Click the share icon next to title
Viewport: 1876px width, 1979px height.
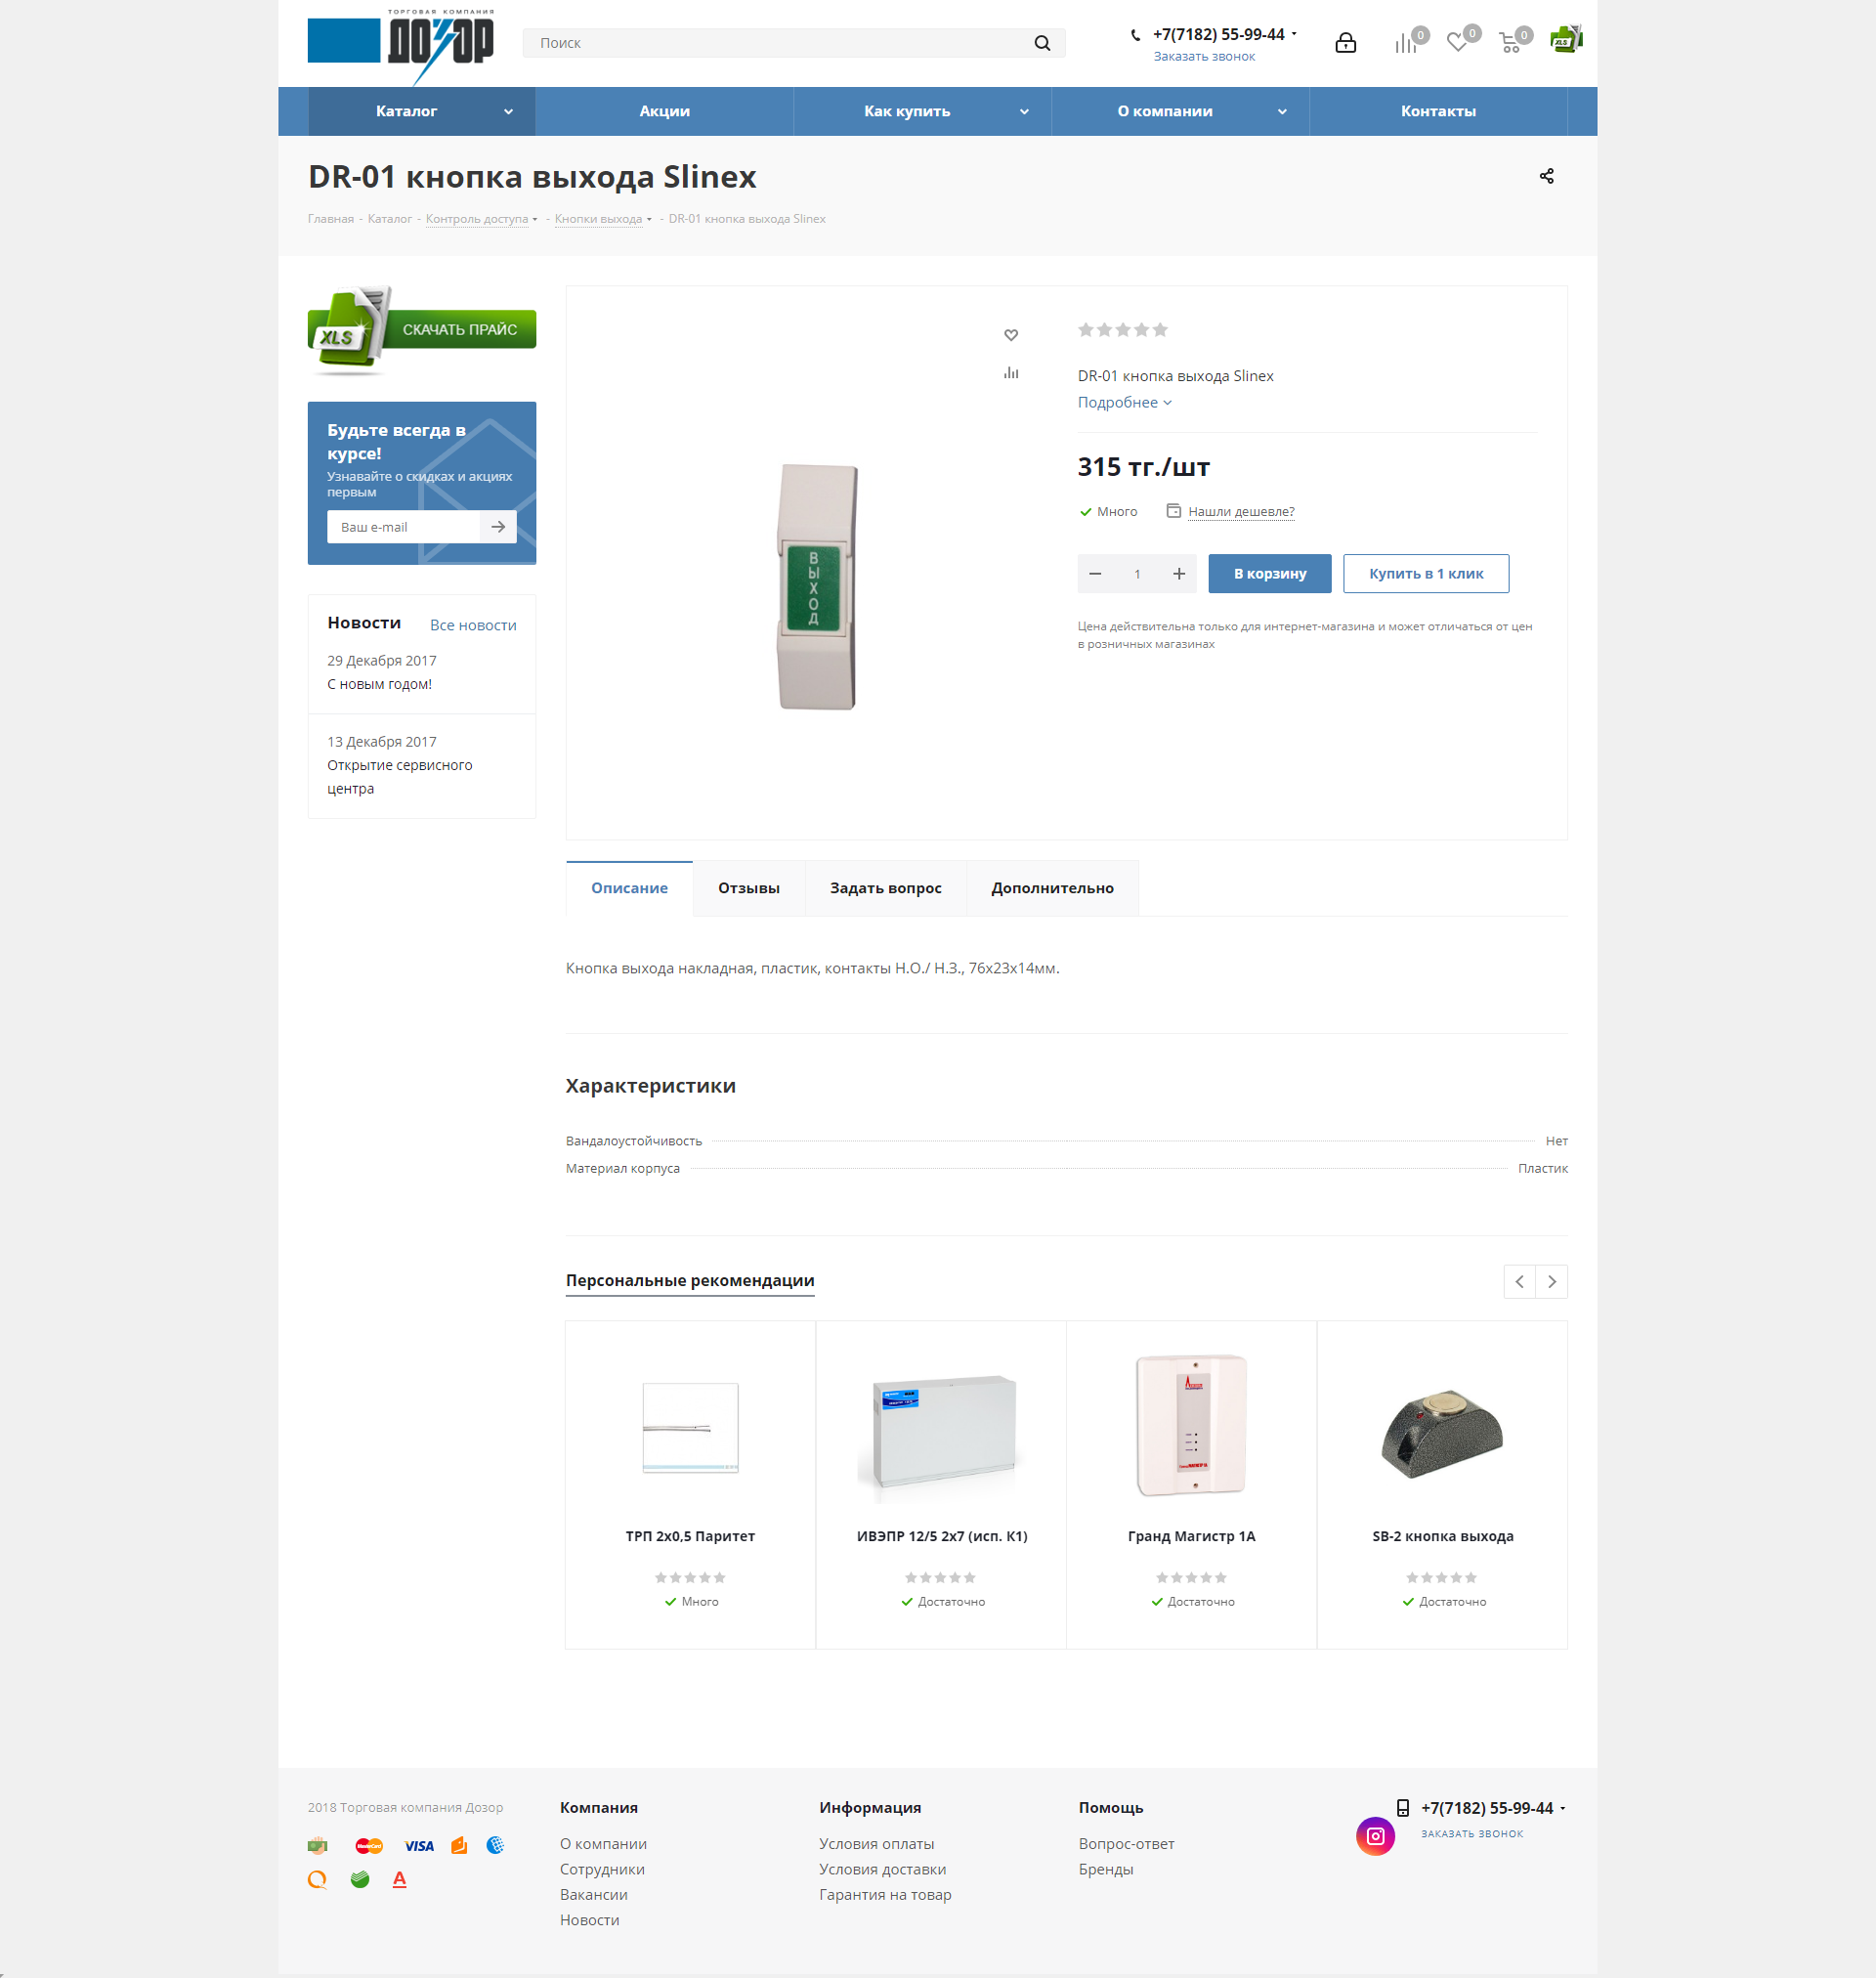point(1547,176)
